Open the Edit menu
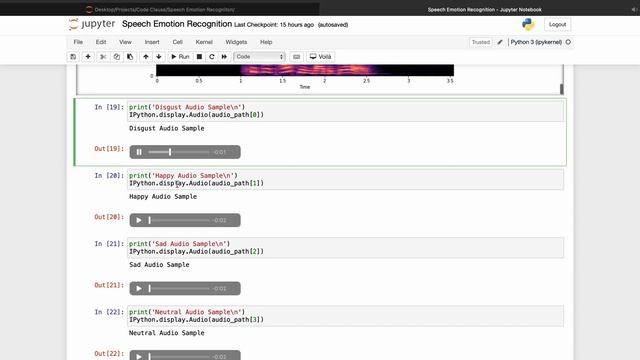The width and height of the screenshot is (640, 360). (101, 42)
